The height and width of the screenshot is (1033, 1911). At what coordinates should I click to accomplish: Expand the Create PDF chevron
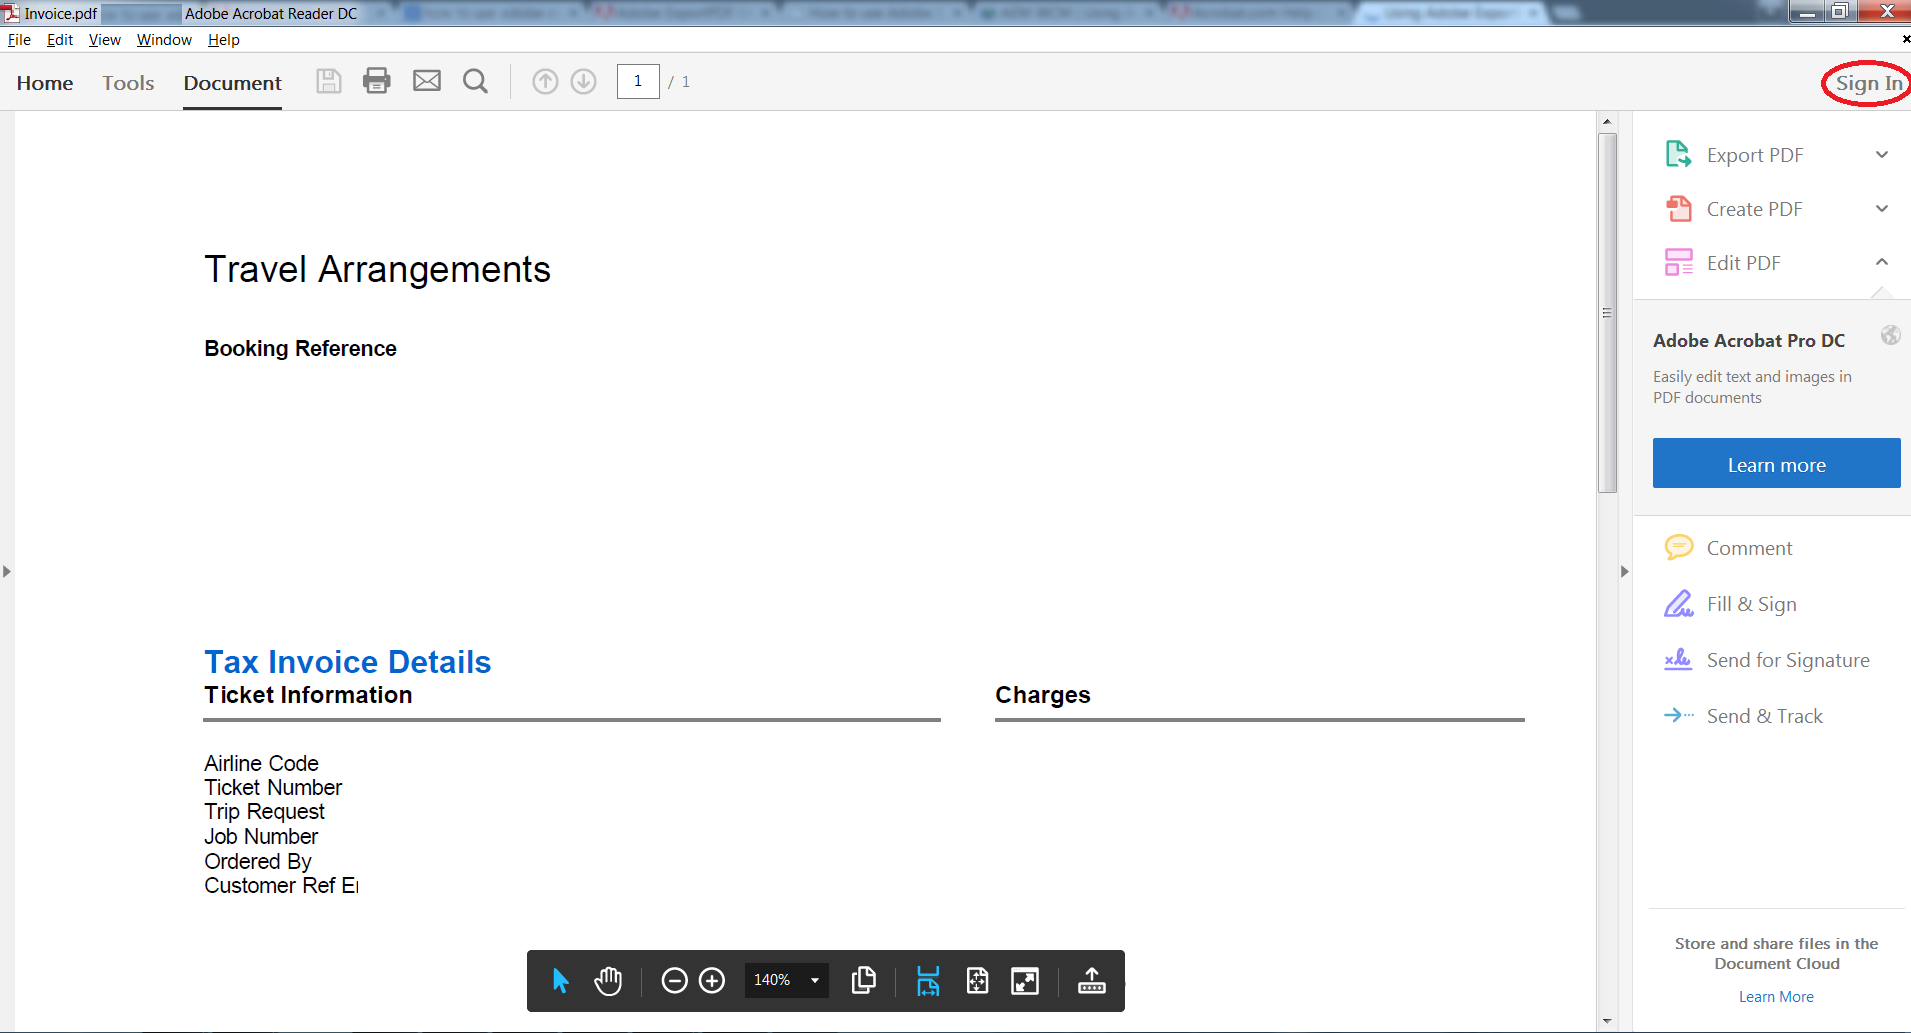pos(1882,209)
